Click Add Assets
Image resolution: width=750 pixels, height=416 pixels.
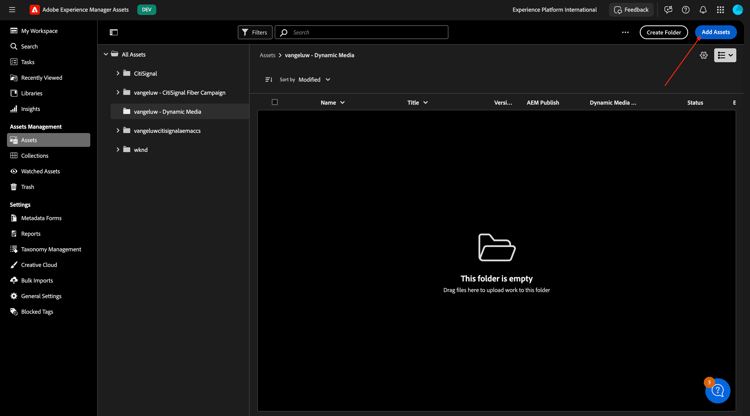point(716,32)
